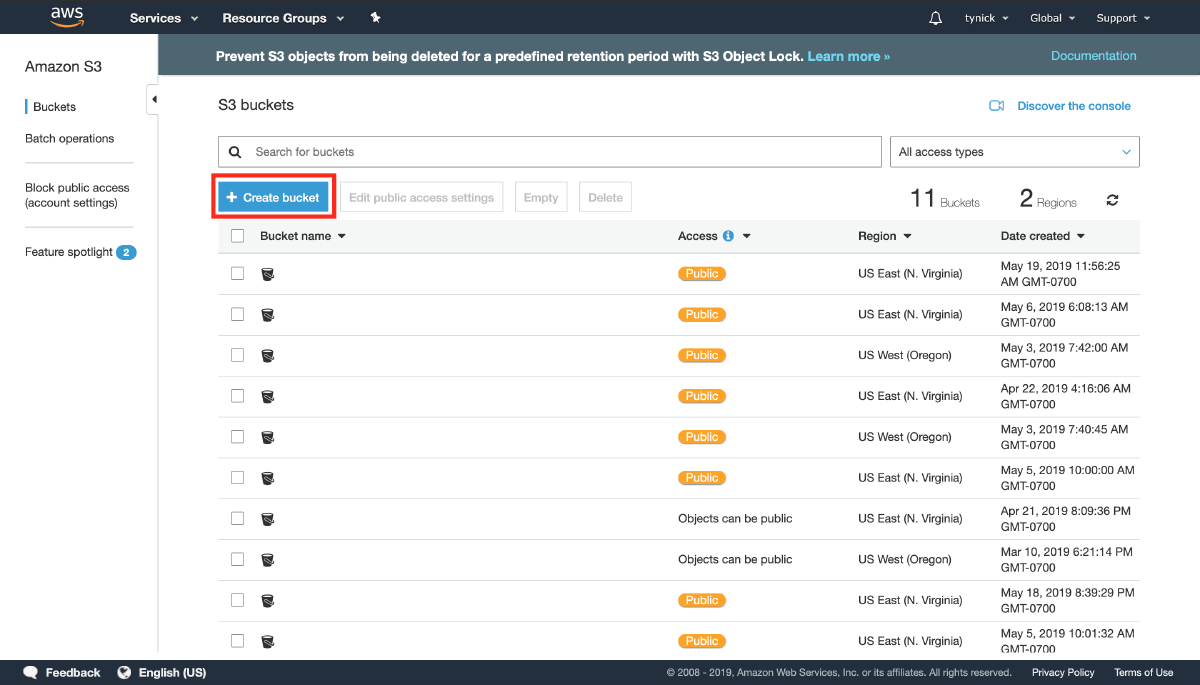Open the Support dropdown menu
The image size is (1200, 685).
(x=1123, y=18)
